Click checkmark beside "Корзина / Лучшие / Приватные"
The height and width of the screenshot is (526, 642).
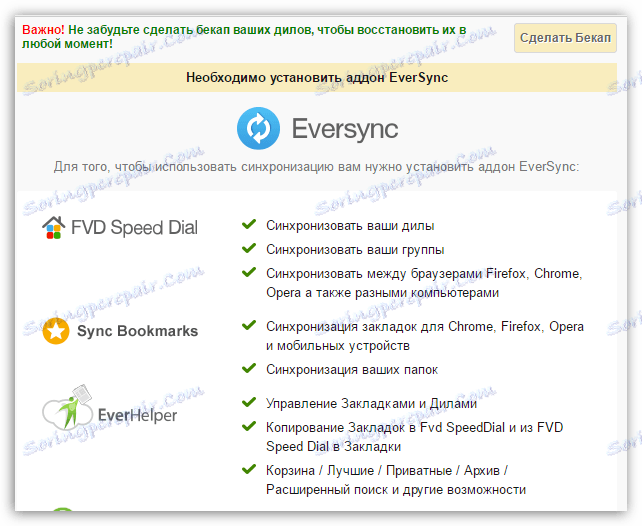[249, 469]
